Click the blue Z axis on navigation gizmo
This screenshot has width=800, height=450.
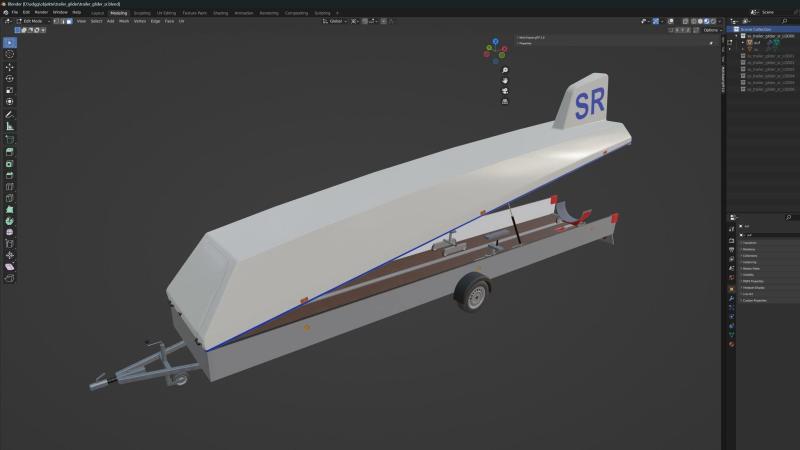[x=495, y=41]
